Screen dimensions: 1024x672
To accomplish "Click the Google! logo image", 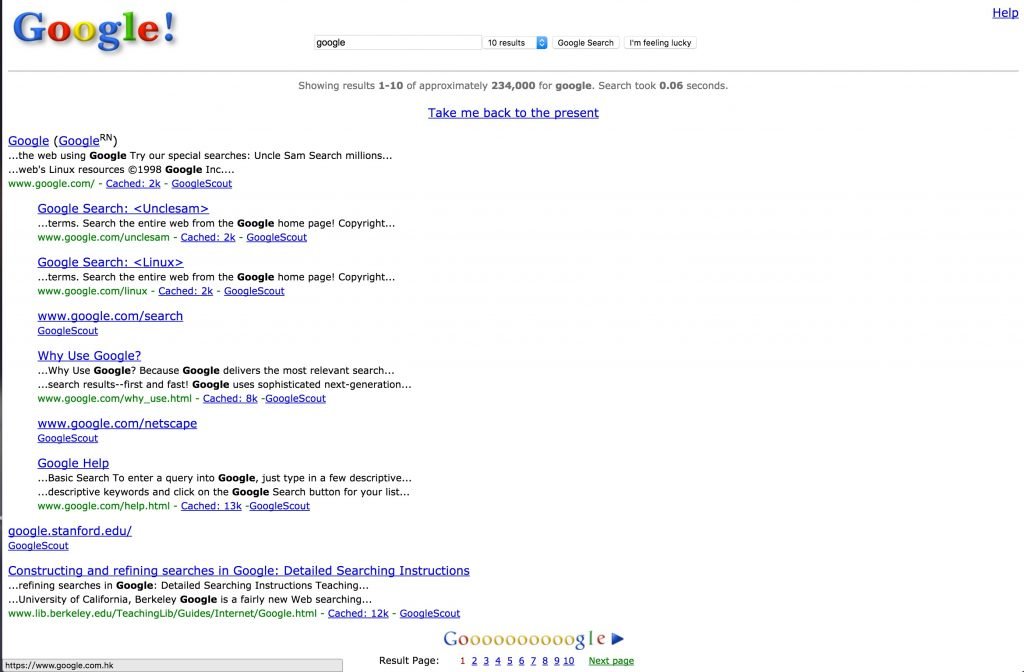I will coord(95,29).
